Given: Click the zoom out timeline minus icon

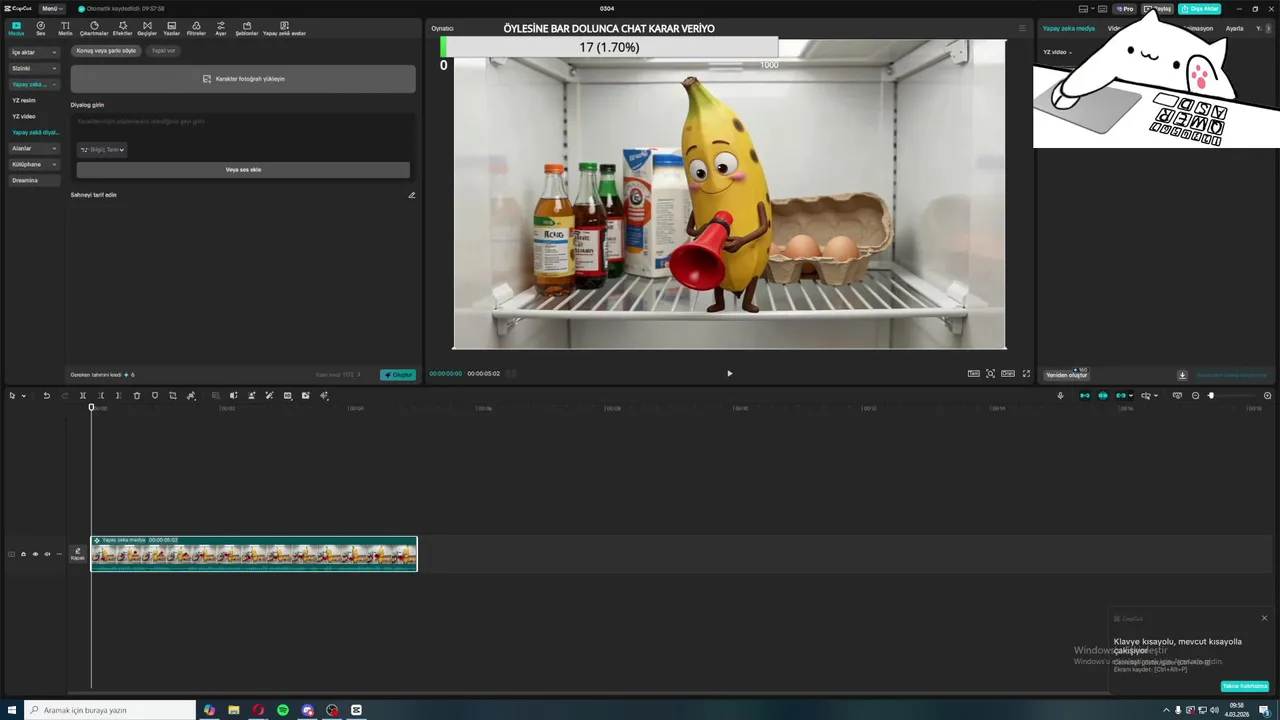Looking at the screenshot, I should coord(1195,396).
